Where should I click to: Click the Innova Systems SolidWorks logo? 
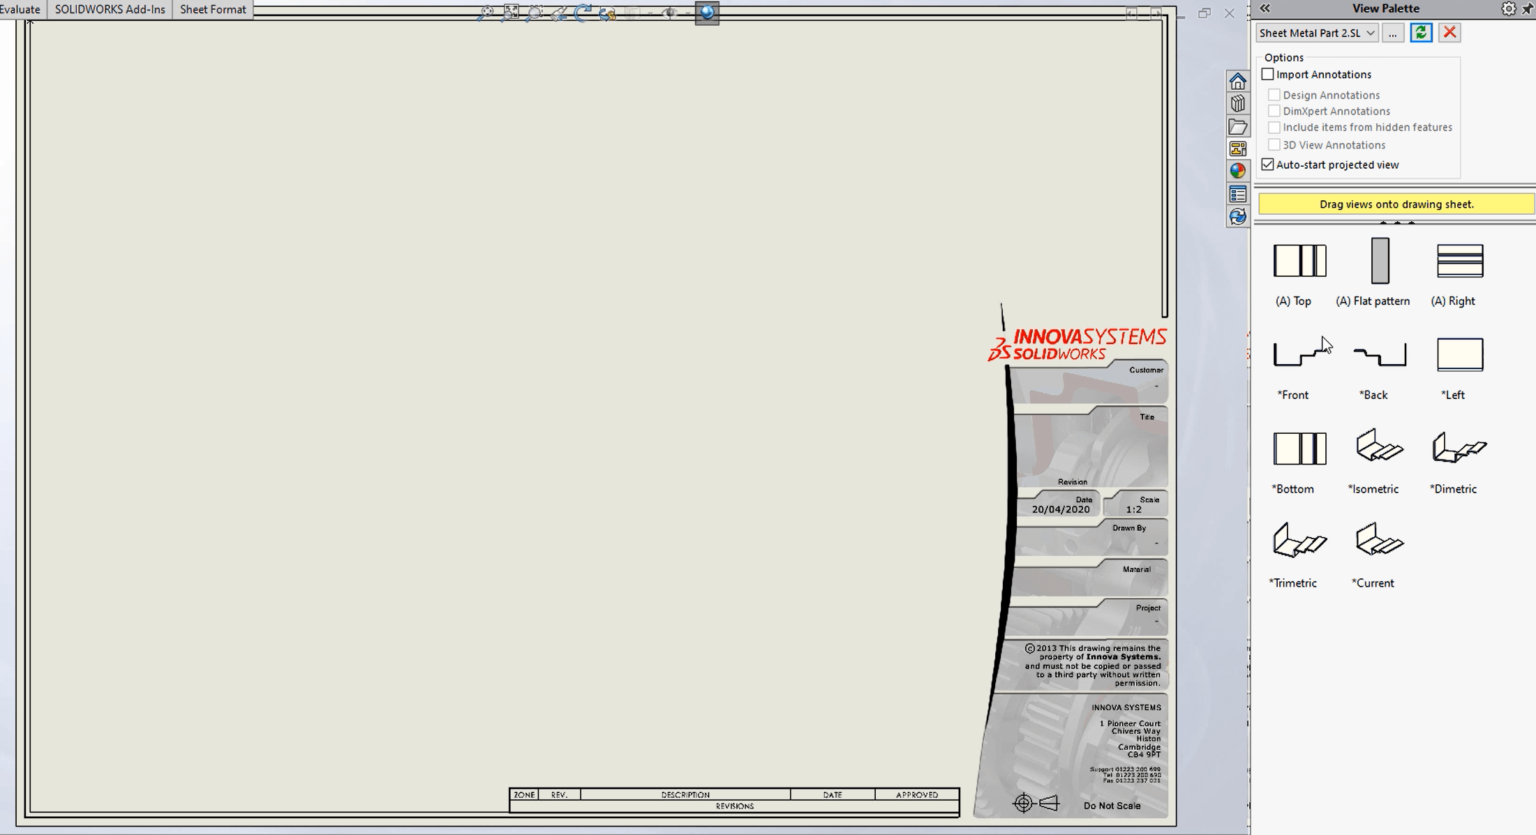[1078, 344]
